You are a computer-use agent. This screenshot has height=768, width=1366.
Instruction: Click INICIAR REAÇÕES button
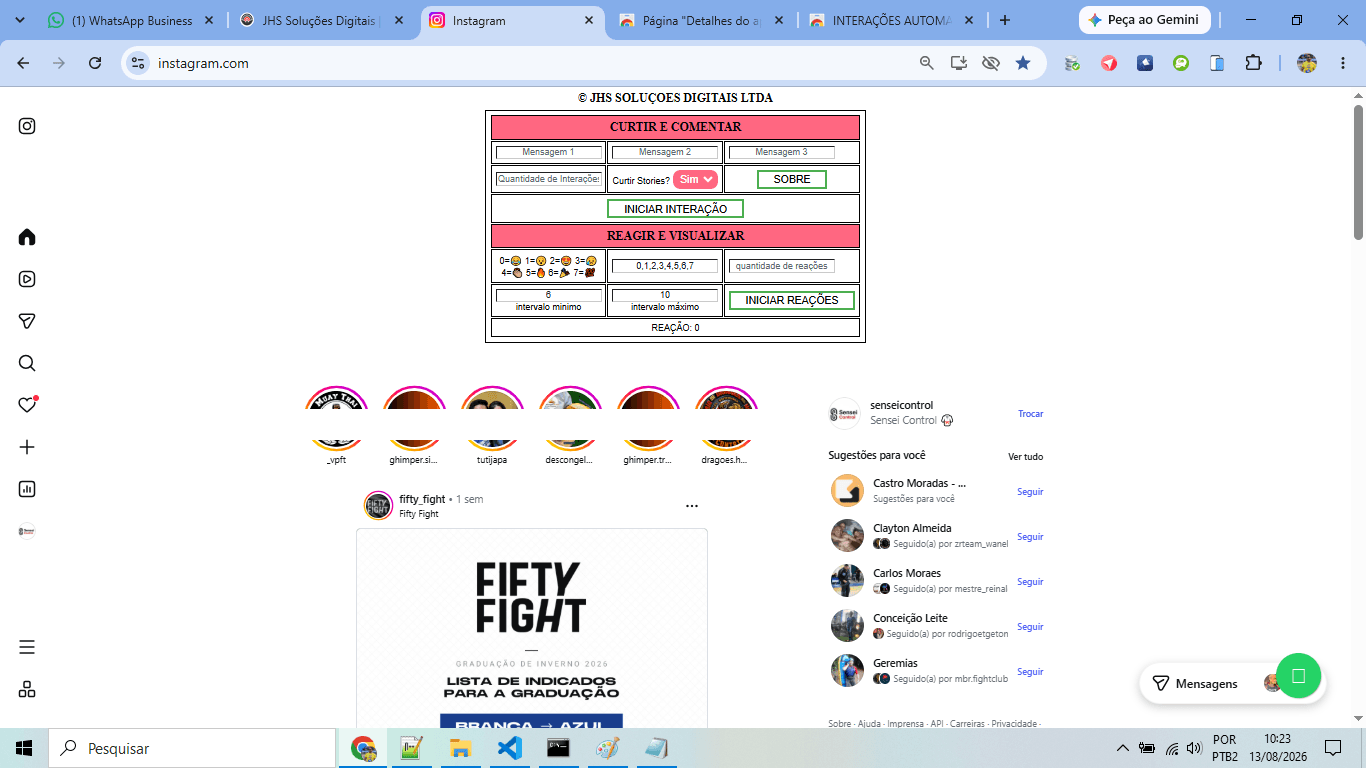point(792,300)
